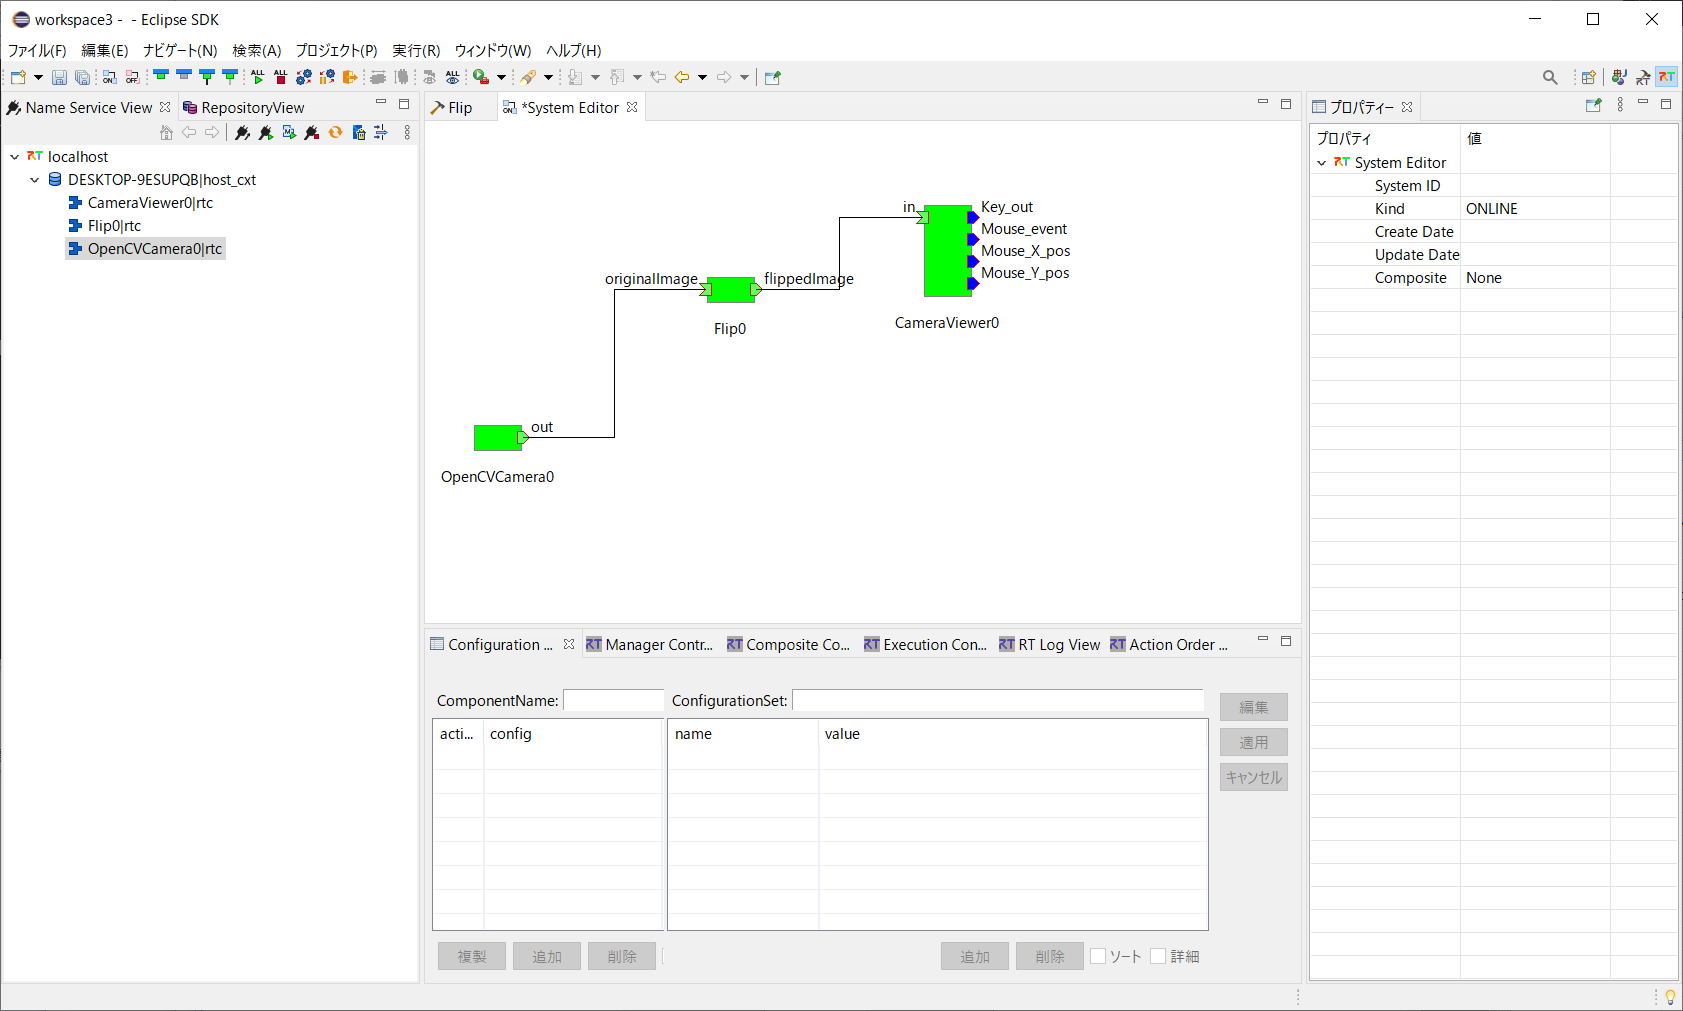Open a new offline System Editor (OFF icon)
Image resolution: width=1683 pixels, height=1011 pixels.
click(132, 77)
